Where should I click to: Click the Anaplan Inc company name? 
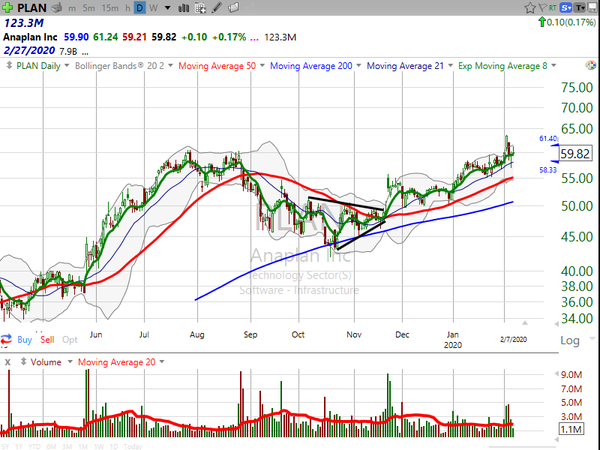[x=30, y=37]
